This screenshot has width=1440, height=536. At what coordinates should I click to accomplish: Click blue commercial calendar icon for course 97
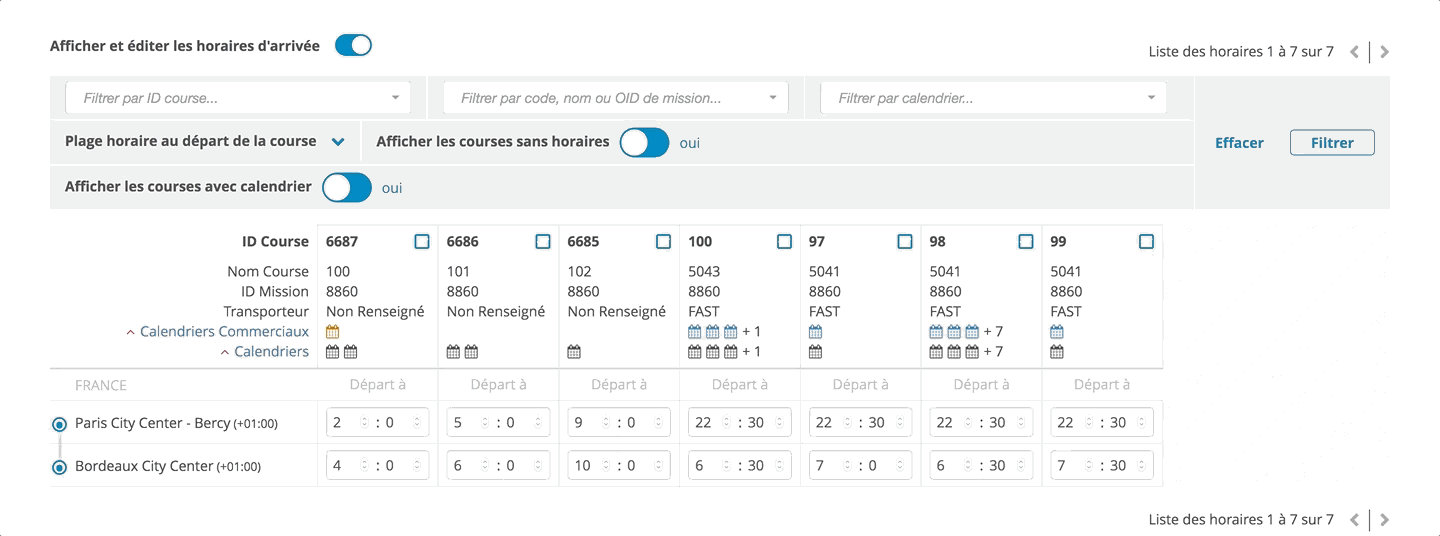pyautogui.click(x=815, y=332)
